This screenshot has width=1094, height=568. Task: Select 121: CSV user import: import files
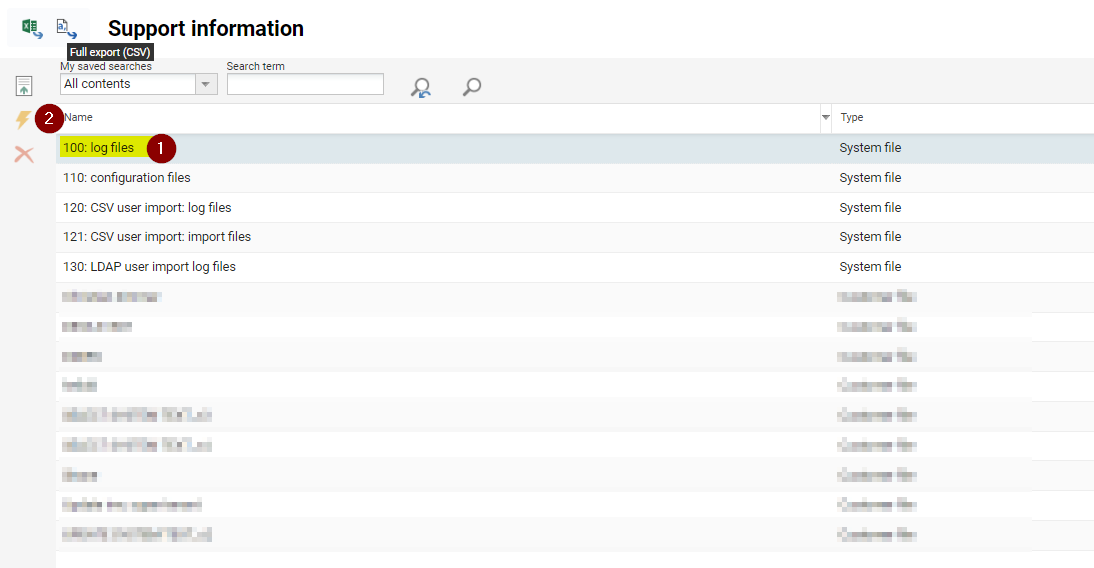[x=156, y=237]
